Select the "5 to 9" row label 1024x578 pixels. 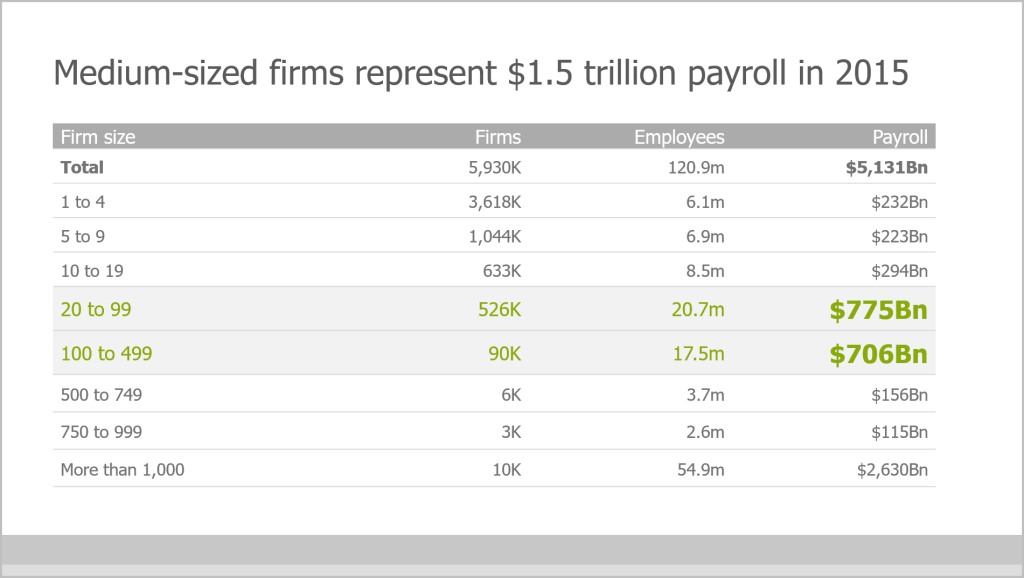[x=83, y=236]
